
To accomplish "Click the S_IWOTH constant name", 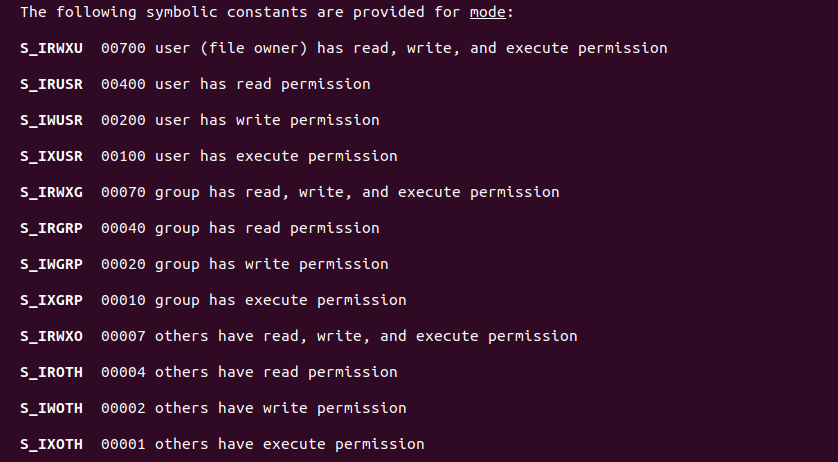I will (x=52, y=408).
